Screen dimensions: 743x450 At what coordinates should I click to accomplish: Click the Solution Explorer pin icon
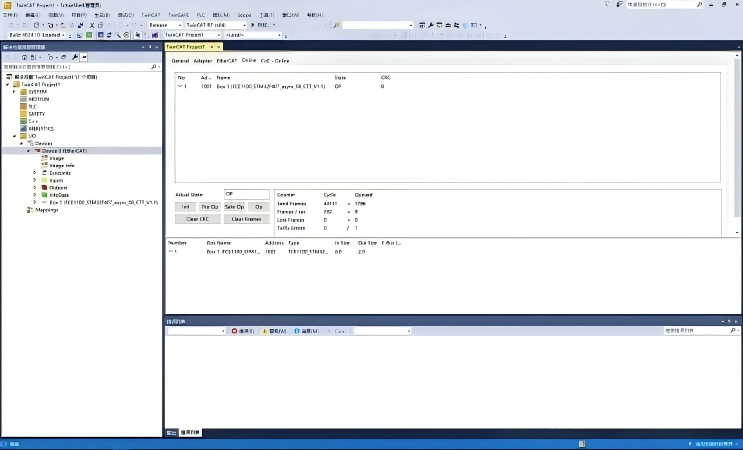click(x=150, y=47)
